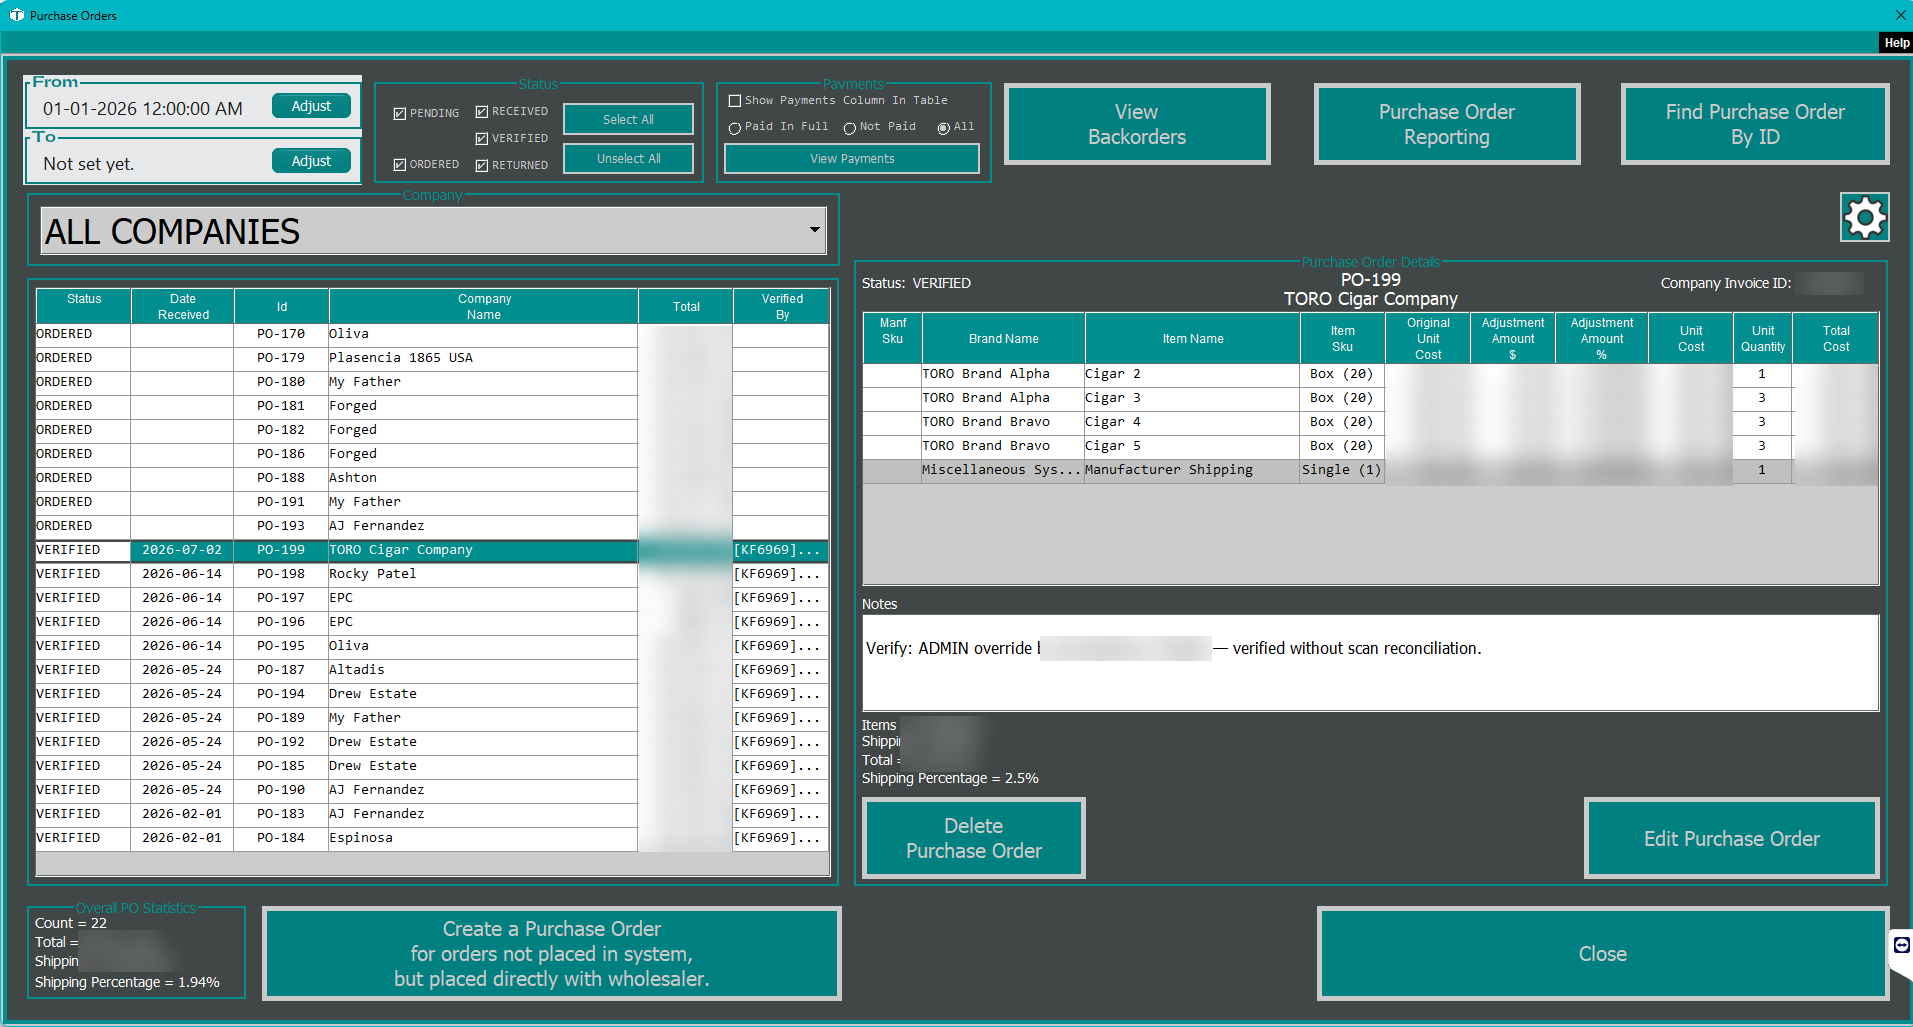The image size is (1913, 1027).
Task: Sort by the Id column header
Action: point(282,306)
